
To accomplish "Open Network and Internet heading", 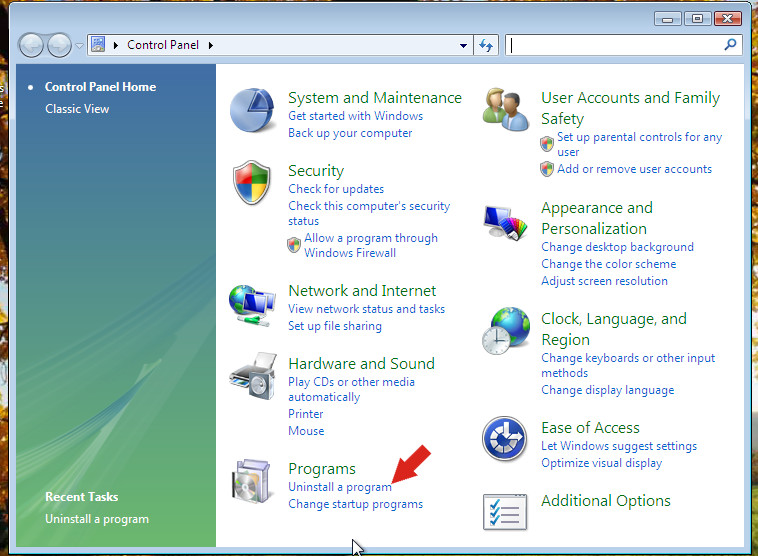I will point(362,291).
